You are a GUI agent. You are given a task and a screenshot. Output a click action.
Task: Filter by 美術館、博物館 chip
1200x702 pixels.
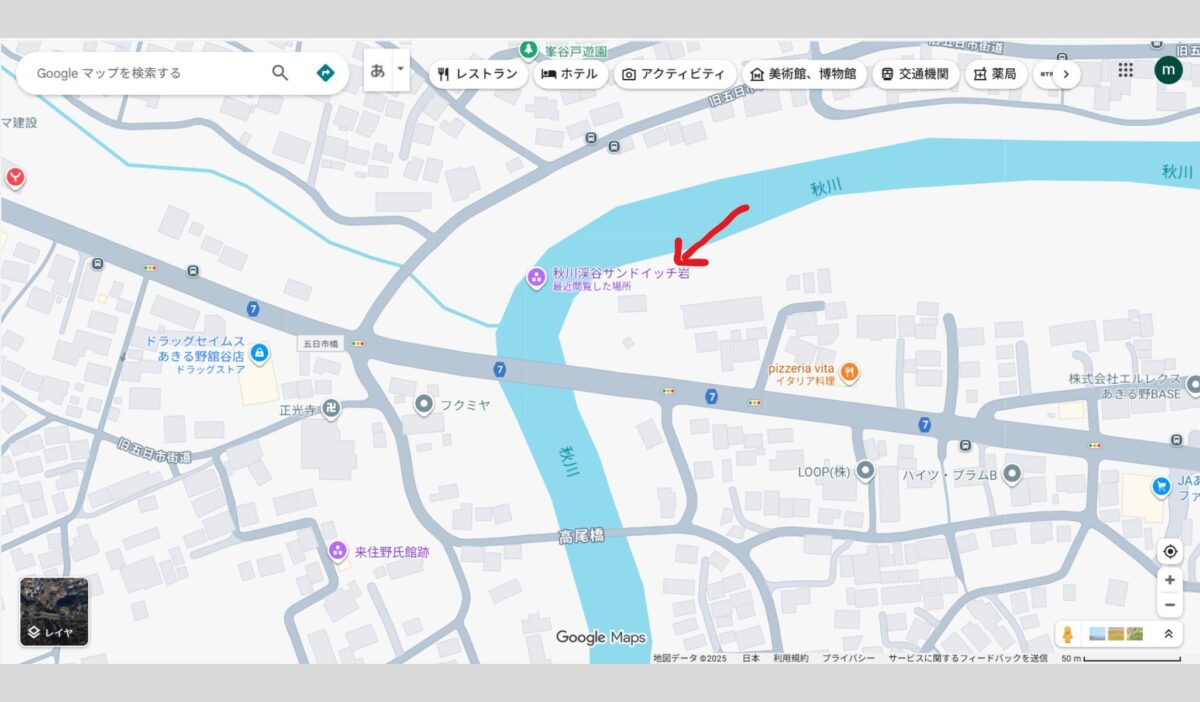[x=803, y=74]
